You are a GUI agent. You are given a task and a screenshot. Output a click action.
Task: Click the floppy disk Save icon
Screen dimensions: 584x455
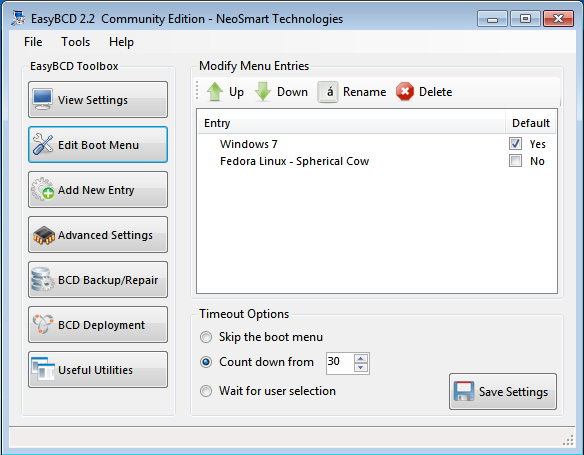pyautogui.click(x=464, y=391)
